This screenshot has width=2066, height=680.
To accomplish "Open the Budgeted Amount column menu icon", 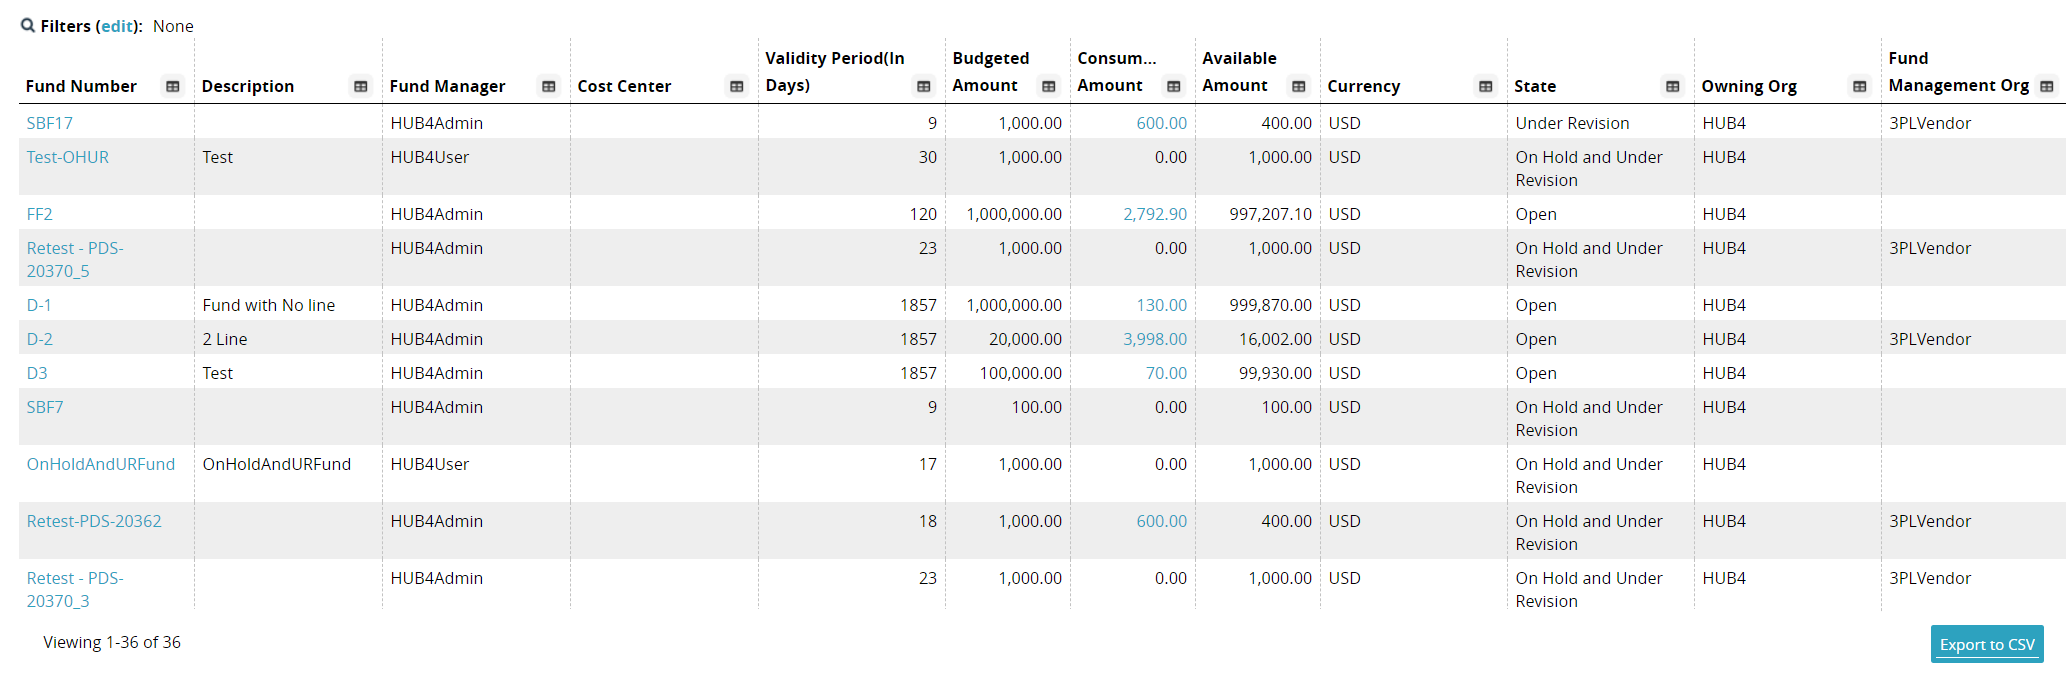I will [x=1049, y=87].
